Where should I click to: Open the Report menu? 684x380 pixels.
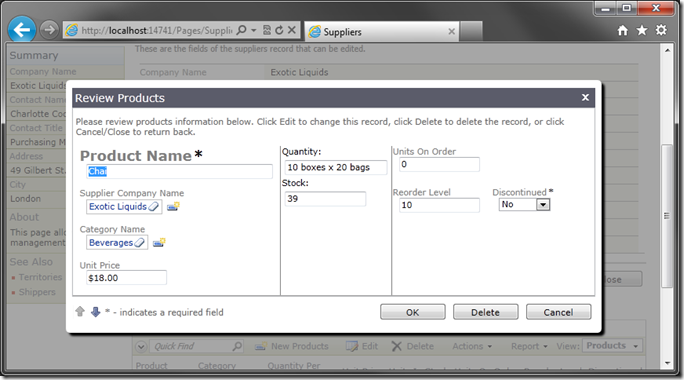(x=529, y=346)
